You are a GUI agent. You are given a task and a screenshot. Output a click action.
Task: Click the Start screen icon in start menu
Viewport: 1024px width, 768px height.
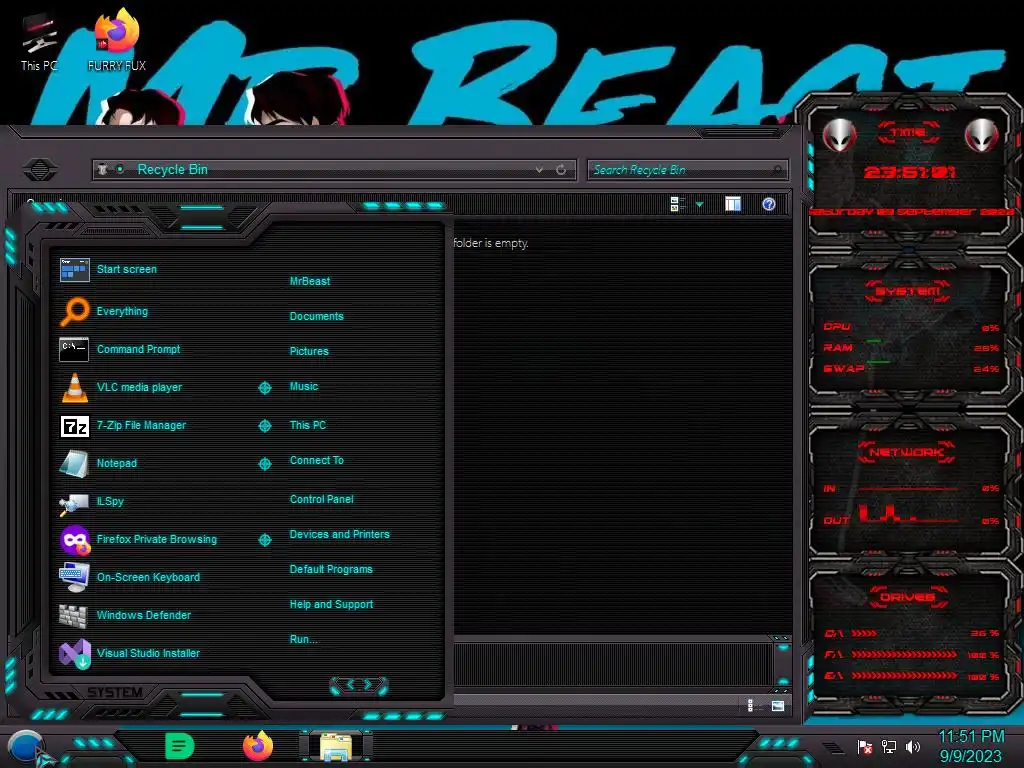pyautogui.click(x=74, y=269)
